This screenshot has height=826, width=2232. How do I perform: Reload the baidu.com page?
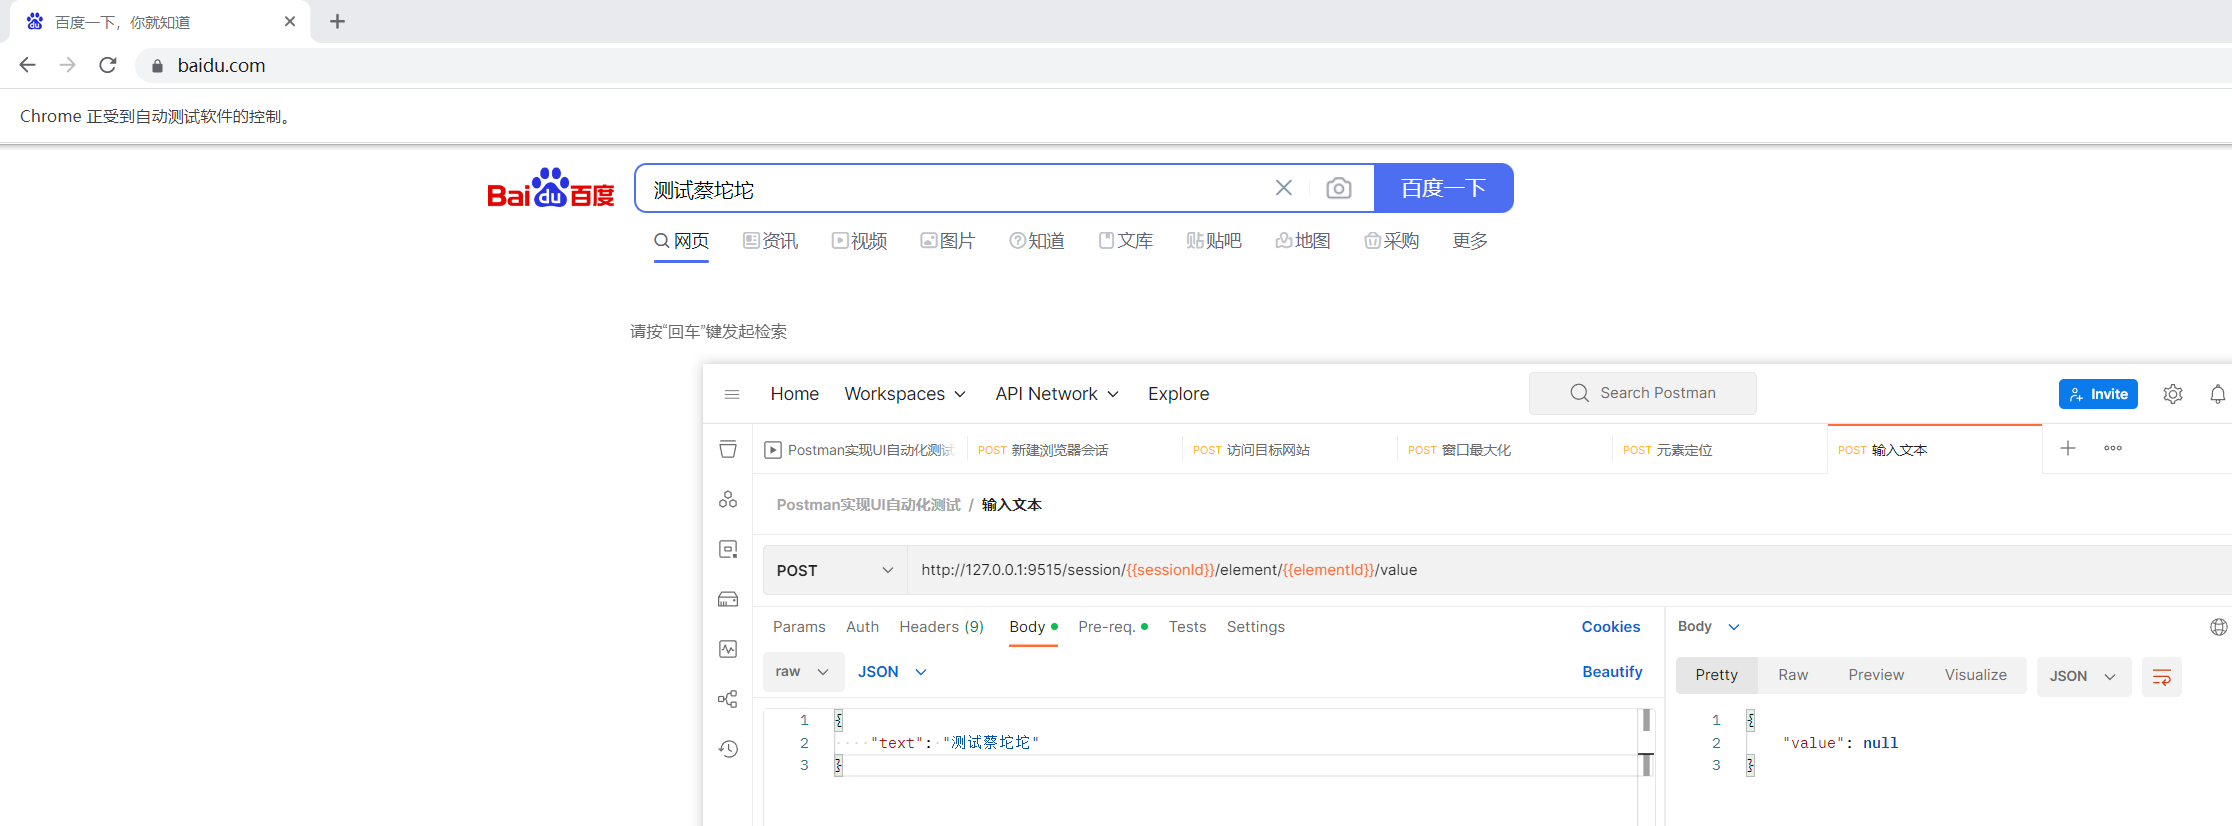click(x=108, y=65)
